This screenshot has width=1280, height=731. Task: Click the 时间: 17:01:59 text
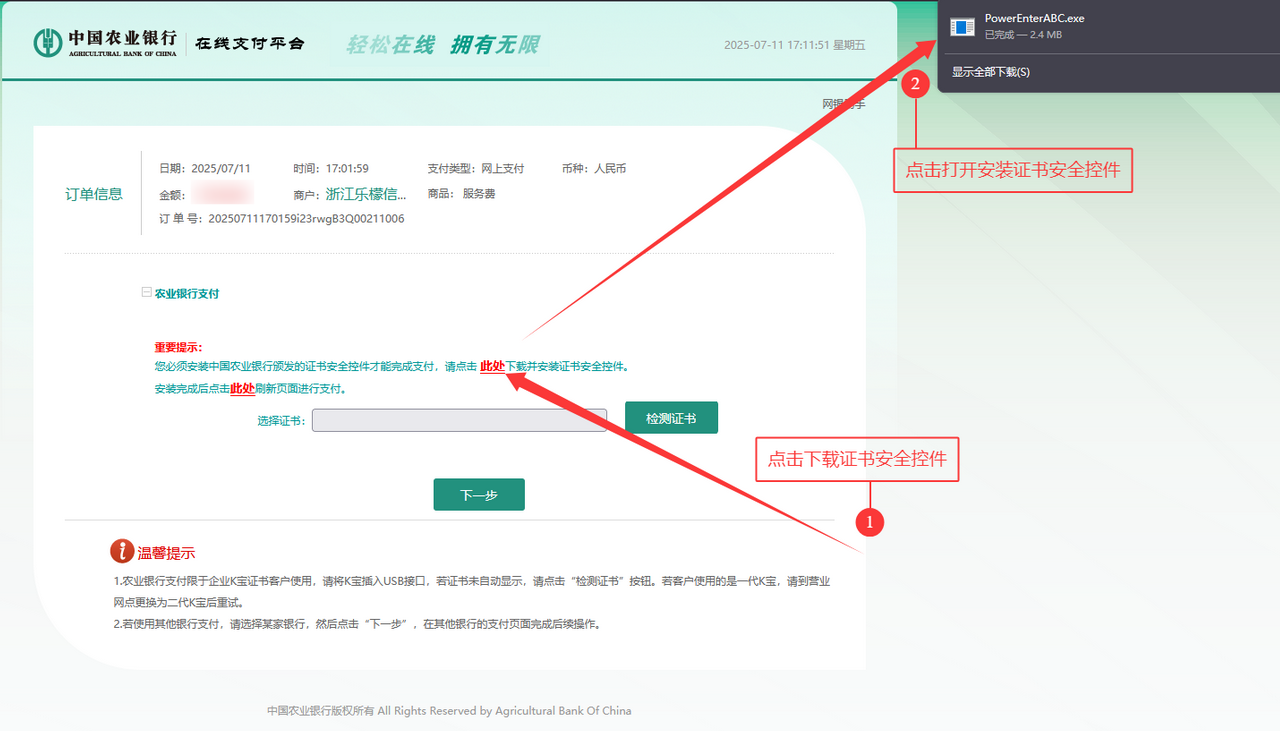point(331,168)
